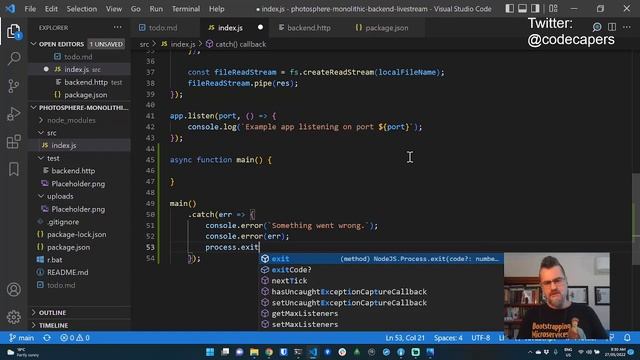Image resolution: width=640 pixels, height=360 pixels.
Task: Toggle secondary side bar layout icon
Action: tap(535, 9)
